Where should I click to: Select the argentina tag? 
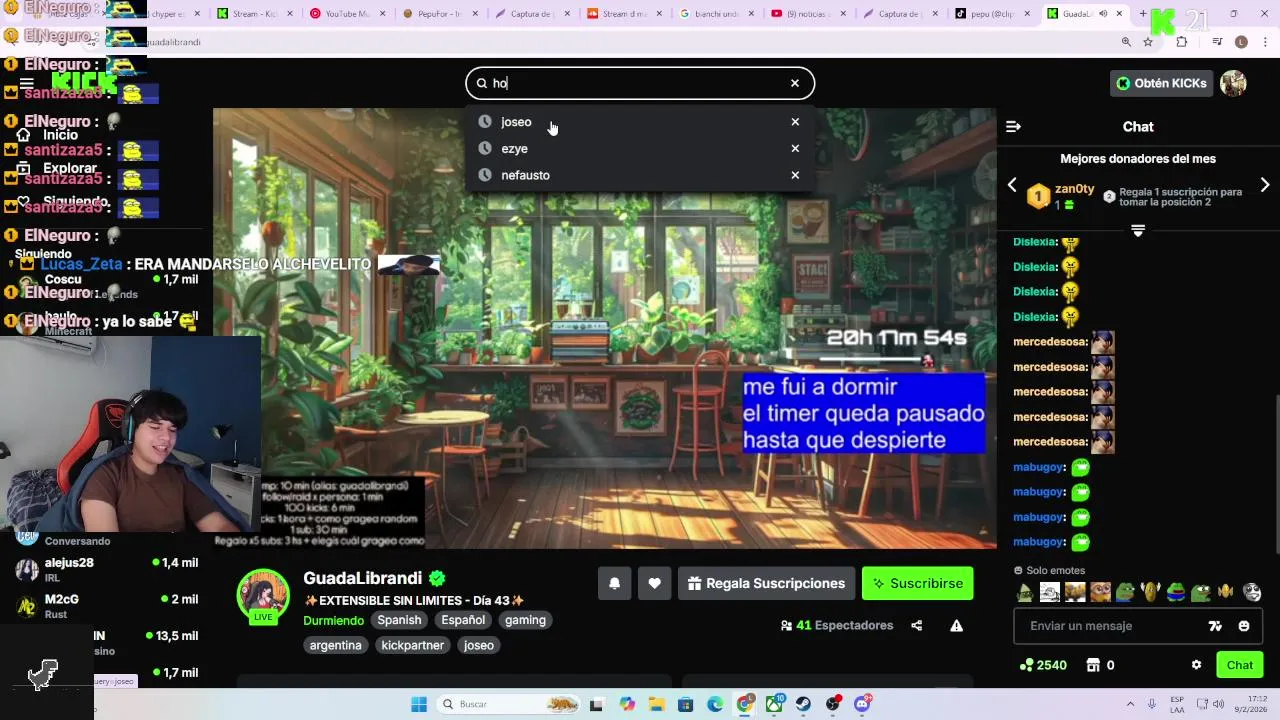coord(335,645)
